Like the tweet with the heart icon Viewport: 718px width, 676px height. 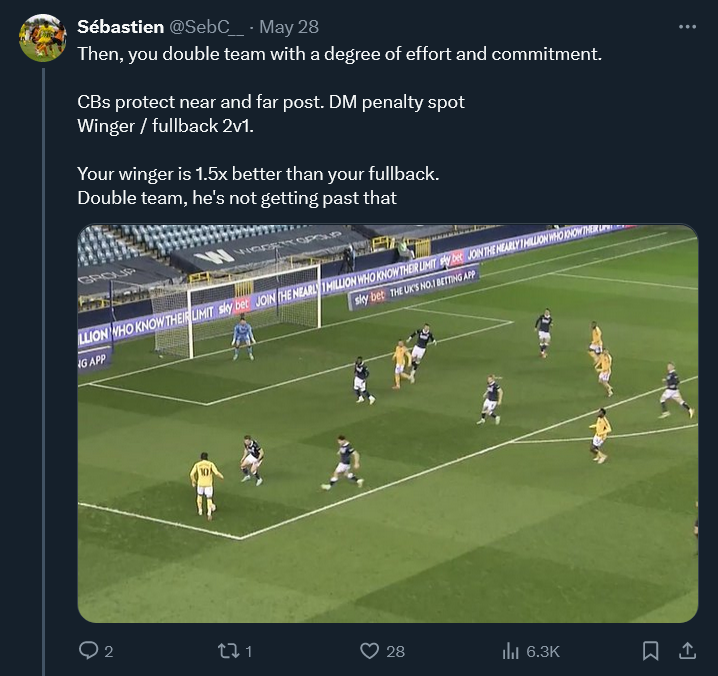[370, 651]
